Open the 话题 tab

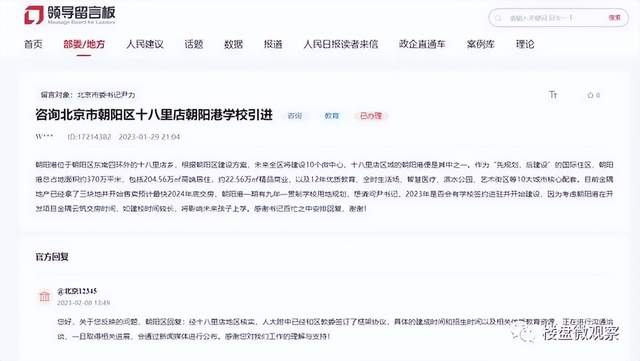coord(194,44)
